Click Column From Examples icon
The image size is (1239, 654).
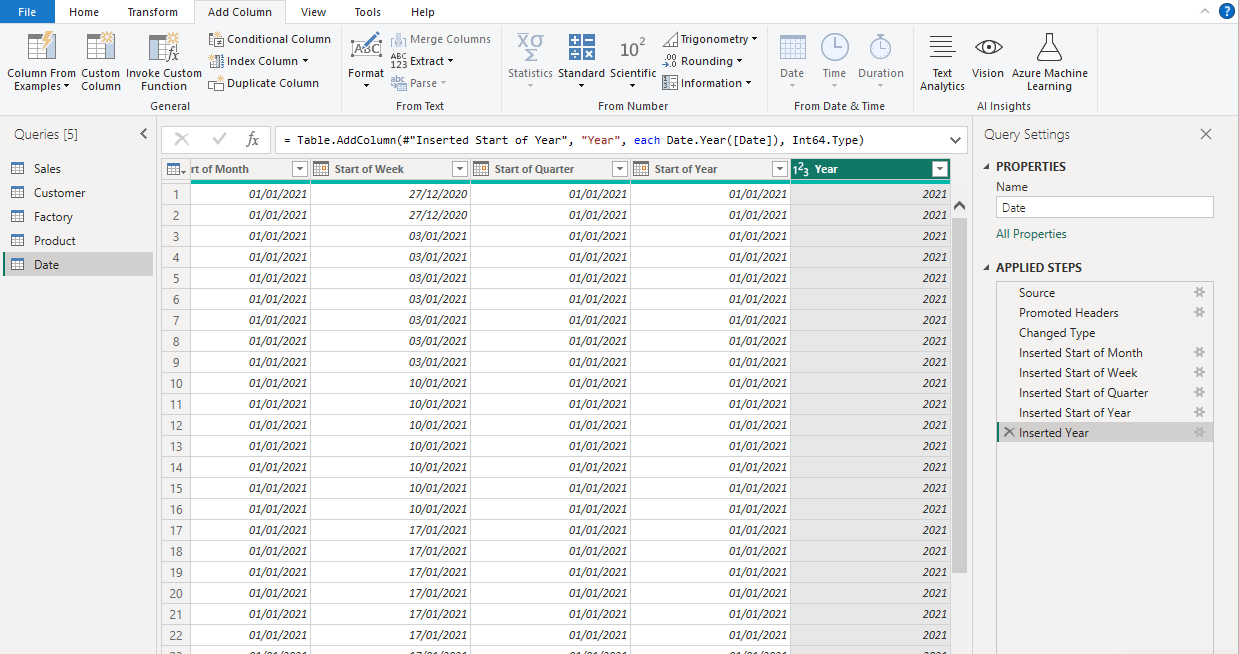pyautogui.click(x=41, y=47)
